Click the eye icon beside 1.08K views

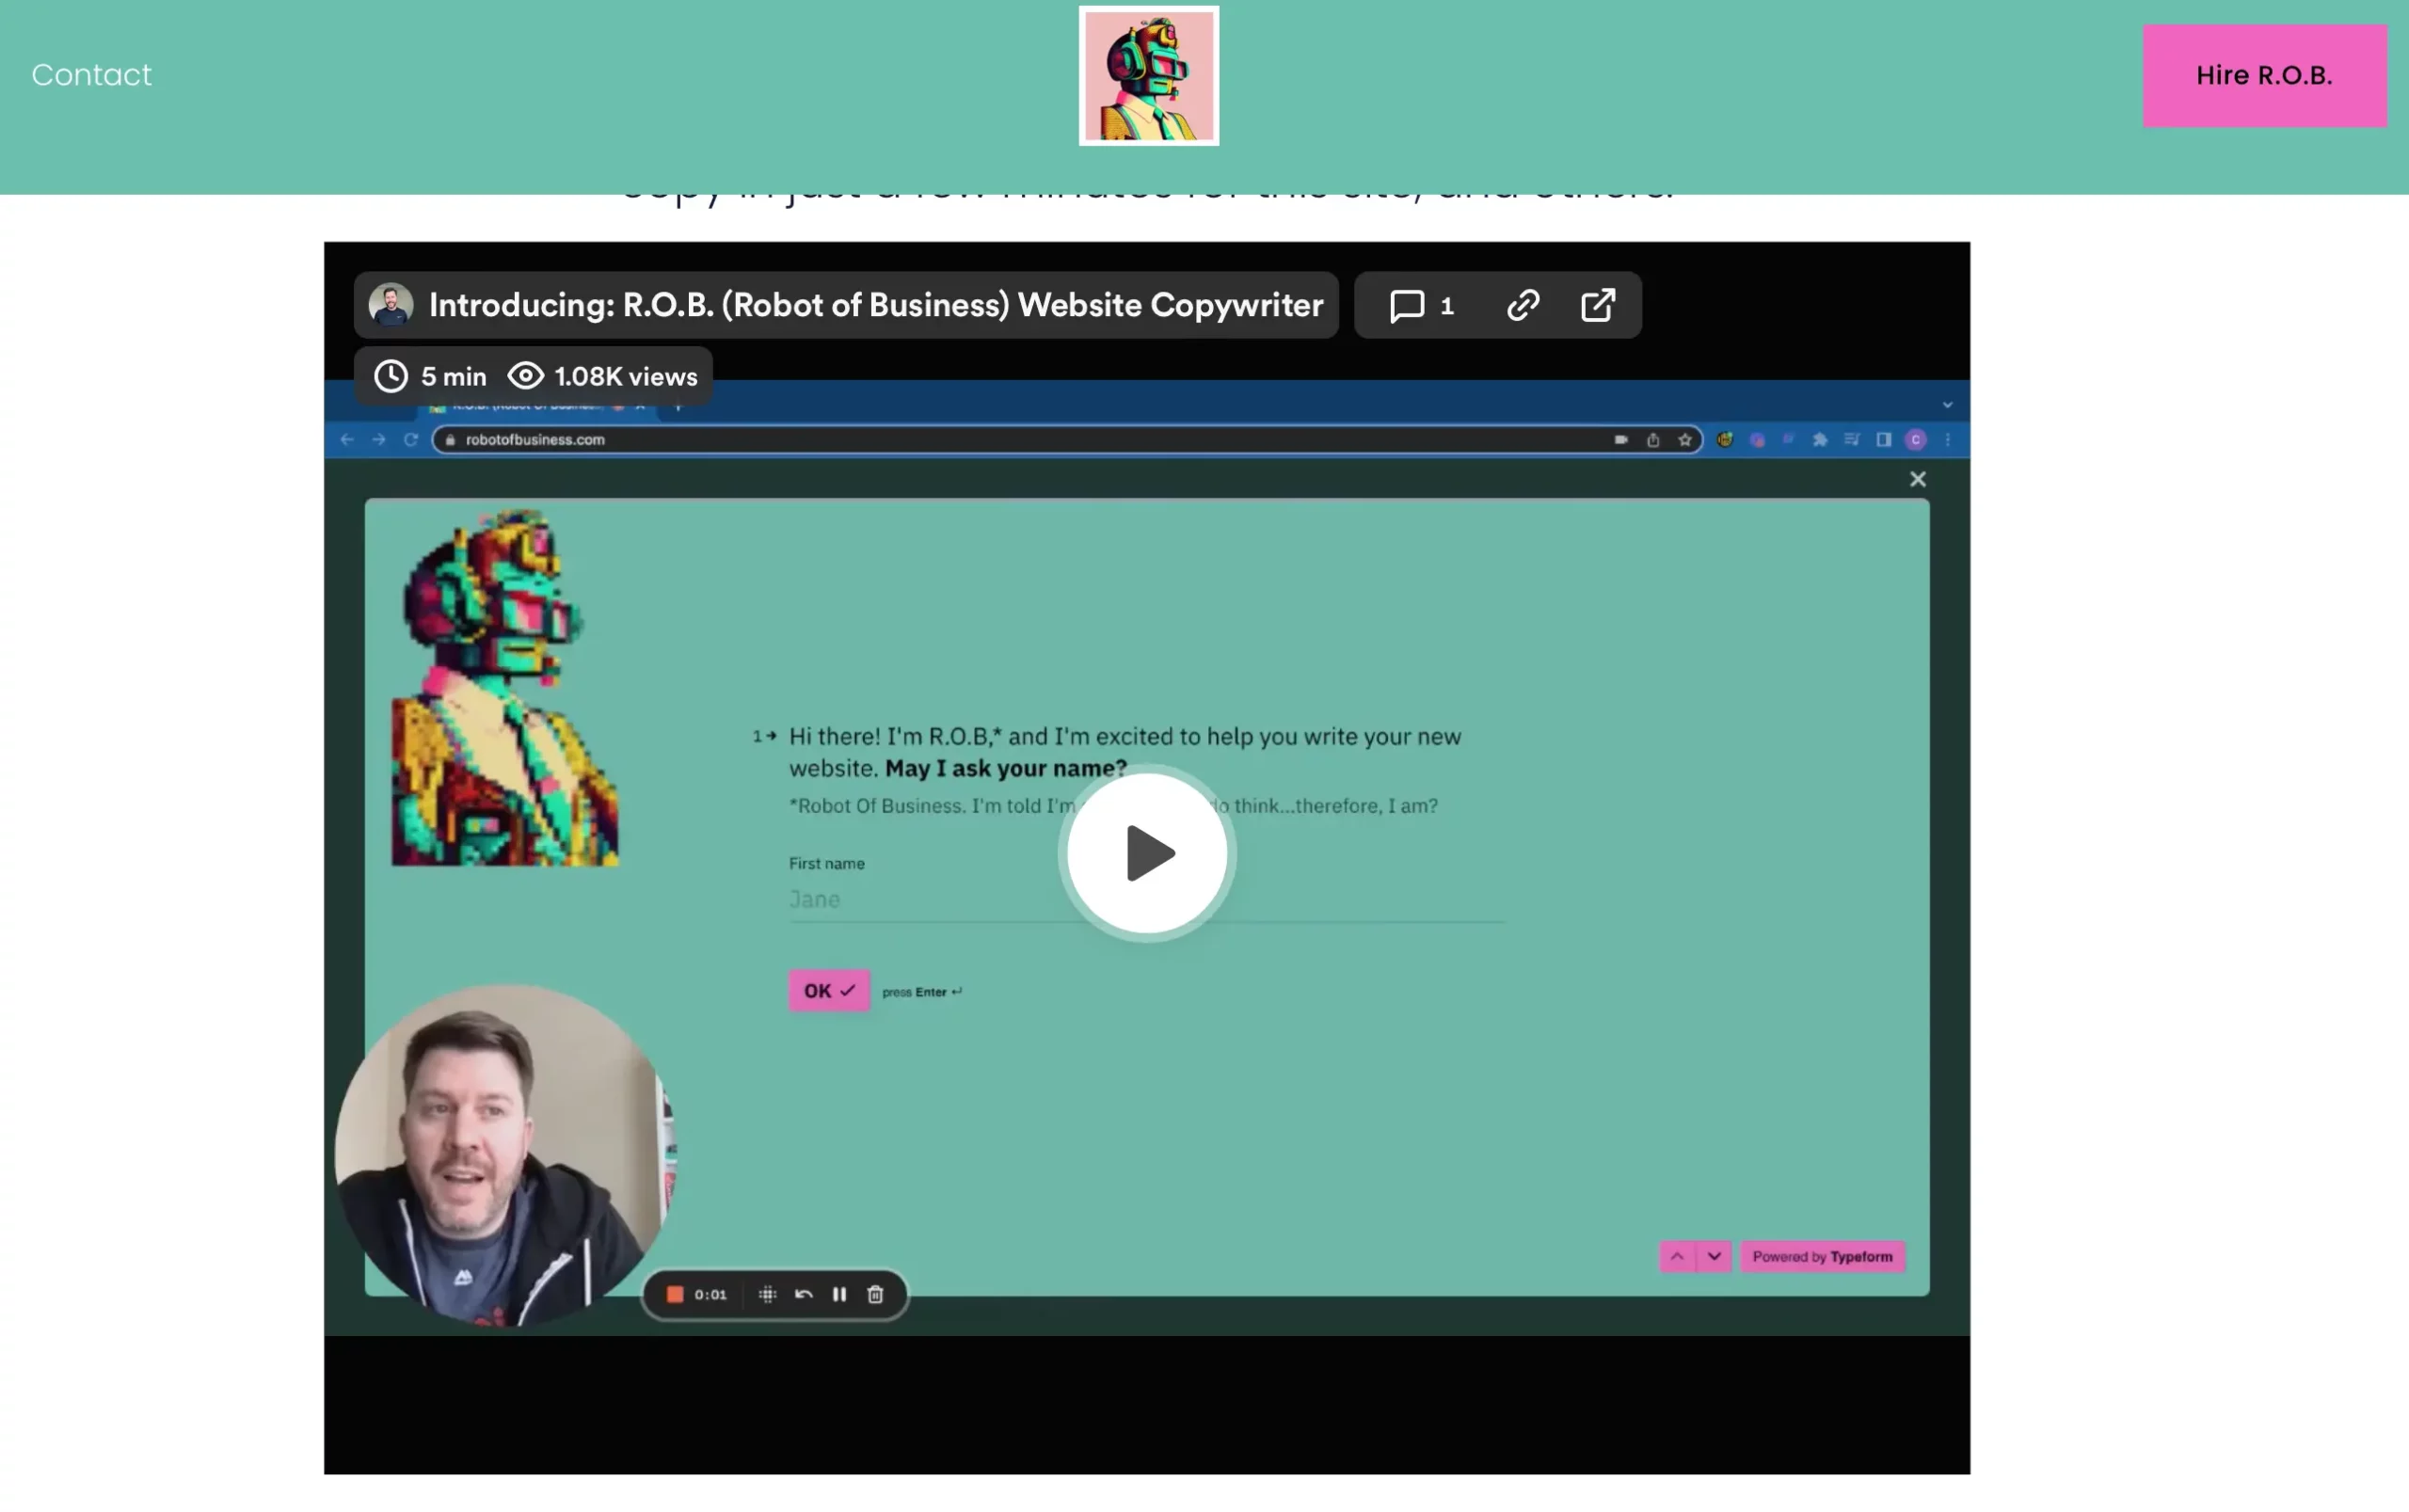[525, 376]
